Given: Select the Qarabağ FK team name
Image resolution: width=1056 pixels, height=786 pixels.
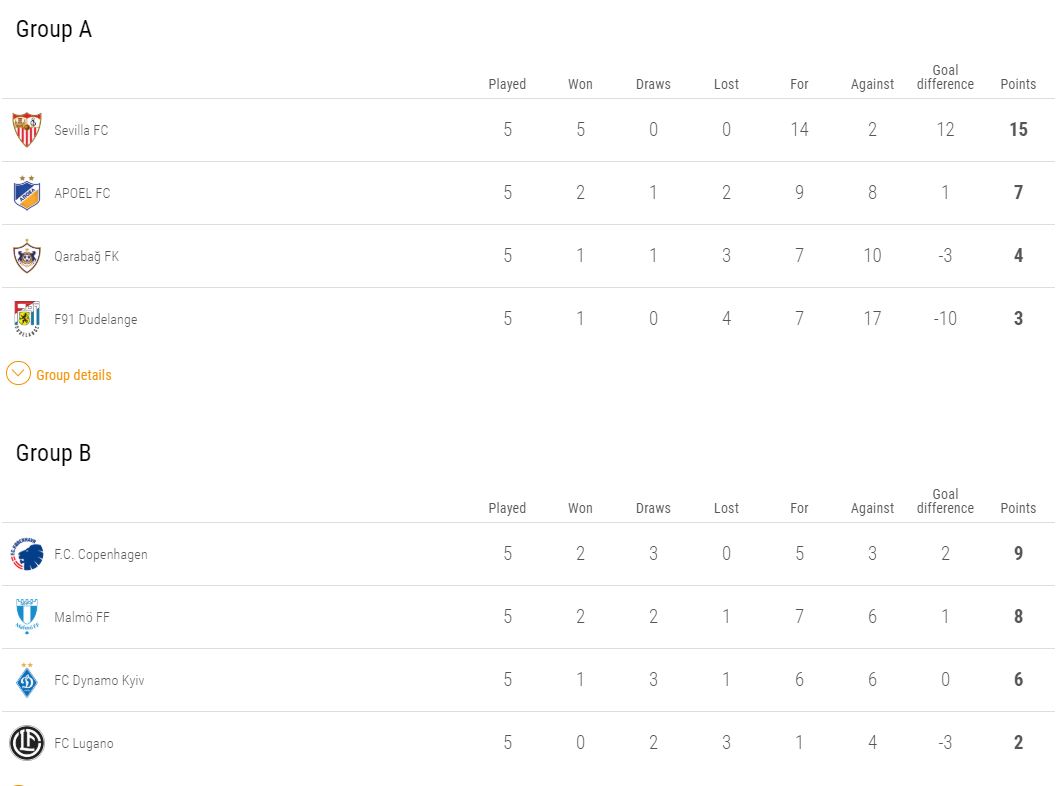Looking at the screenshot, I should click(x=86, y=257).
